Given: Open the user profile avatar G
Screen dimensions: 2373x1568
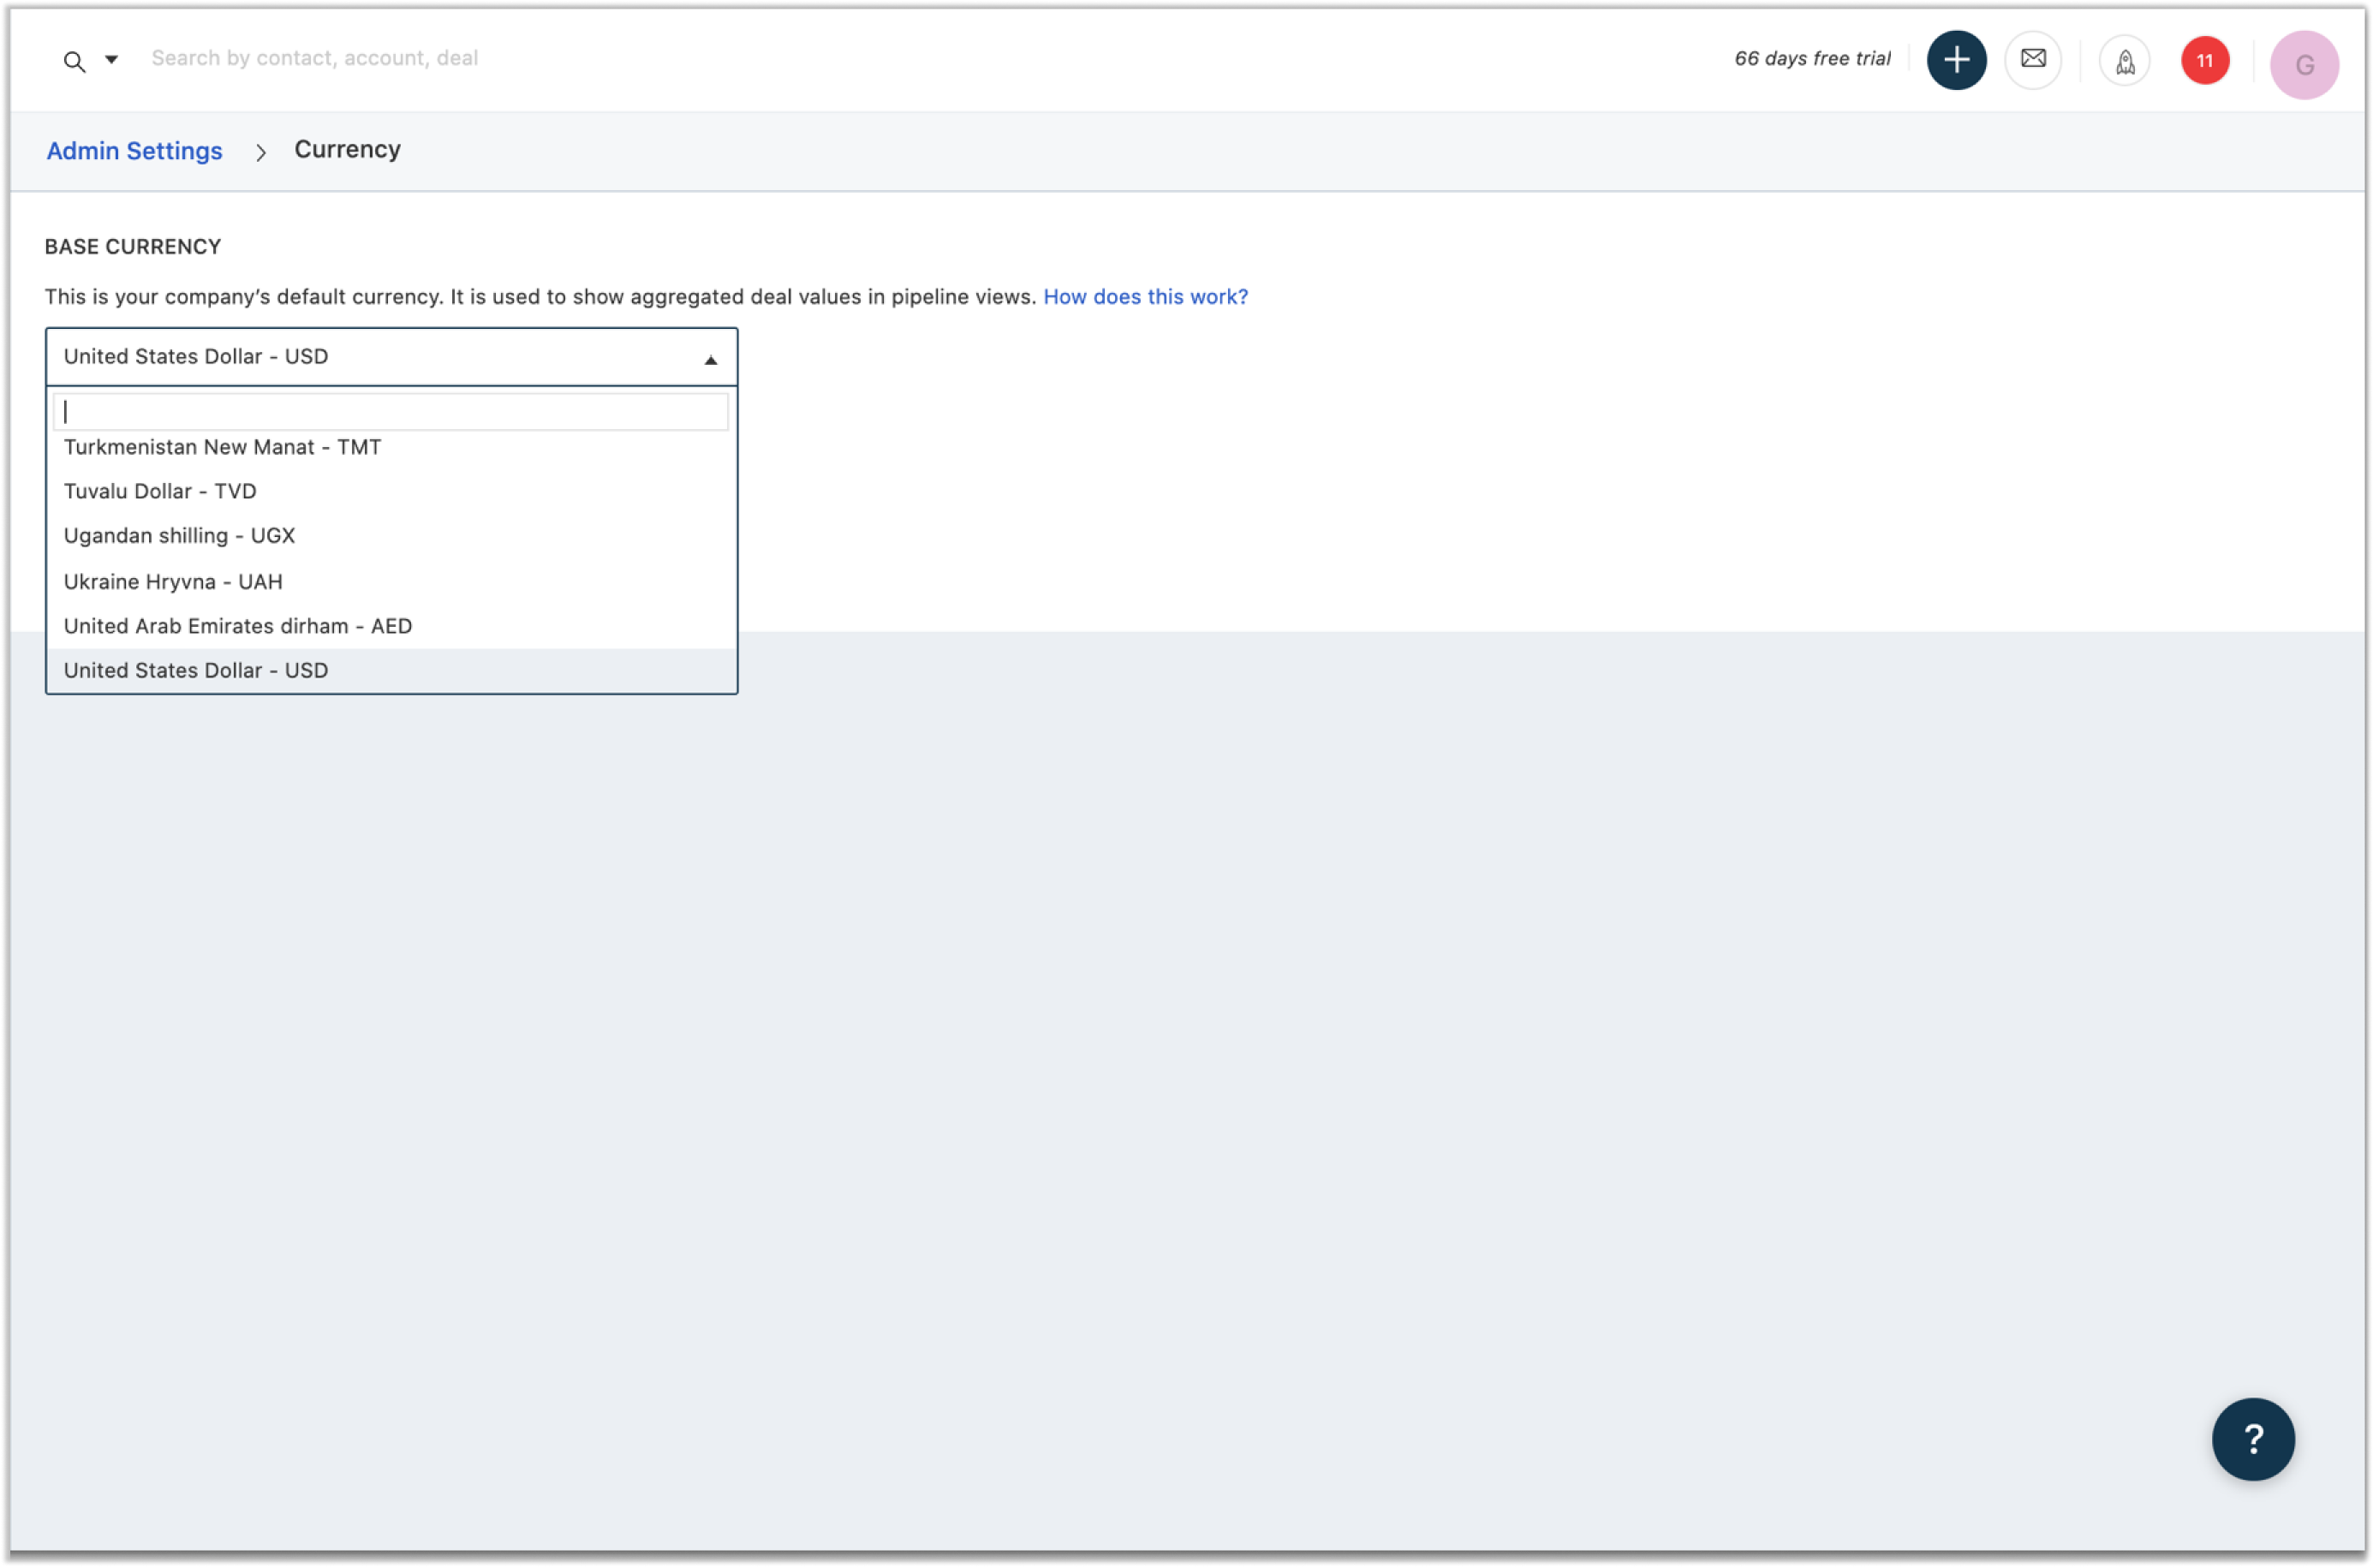Looking at the screenshot, I should coord(2303,65).
